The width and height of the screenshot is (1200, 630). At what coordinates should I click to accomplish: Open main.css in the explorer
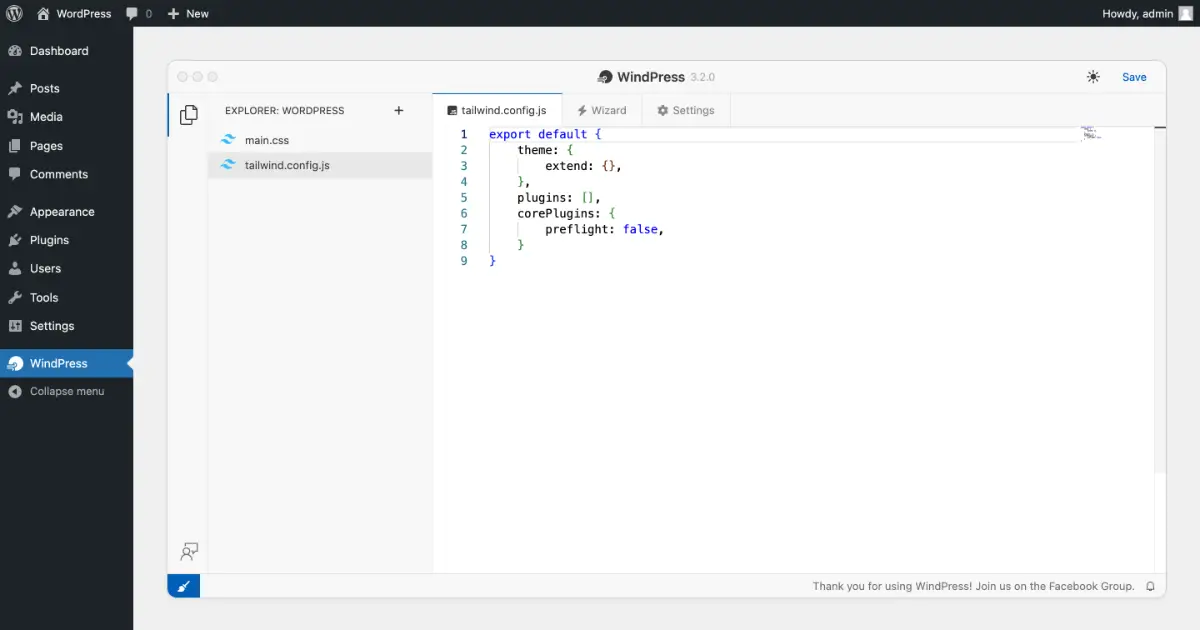pyautogui.click(x=267, y=140)
